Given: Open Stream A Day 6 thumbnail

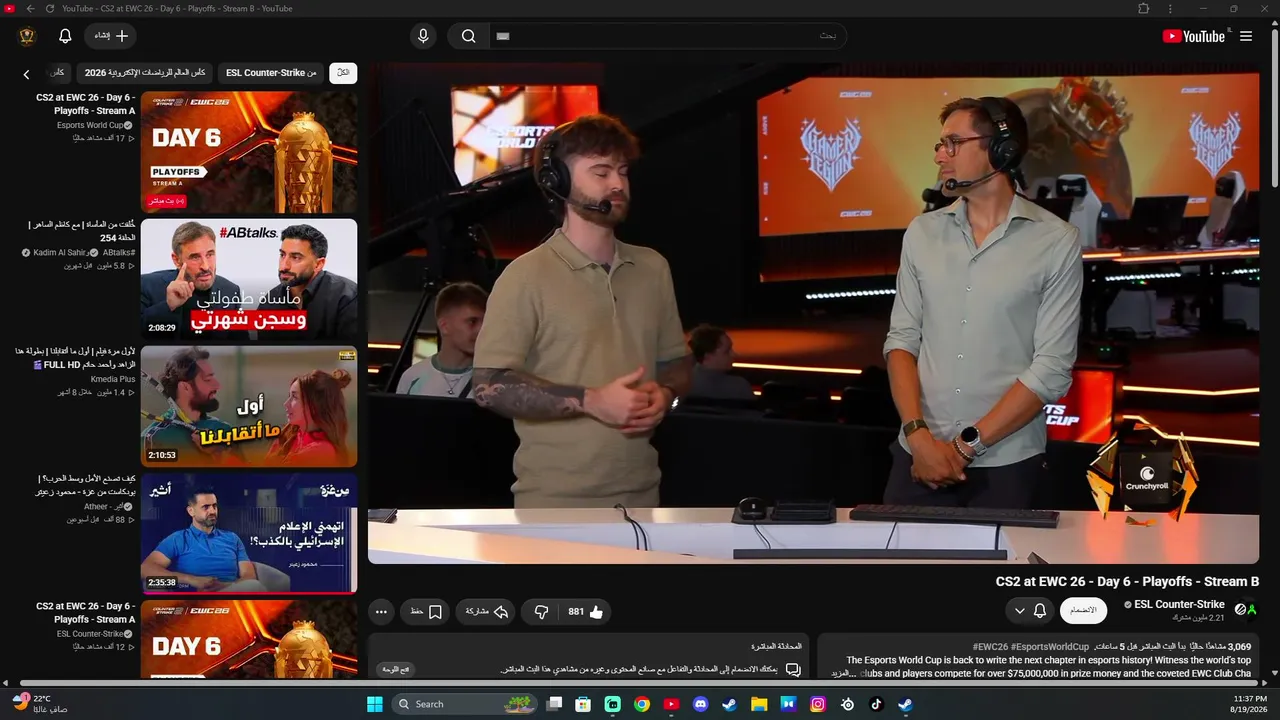Looking at the screenshot, I should pyautogui.click(x=249, y=152).
